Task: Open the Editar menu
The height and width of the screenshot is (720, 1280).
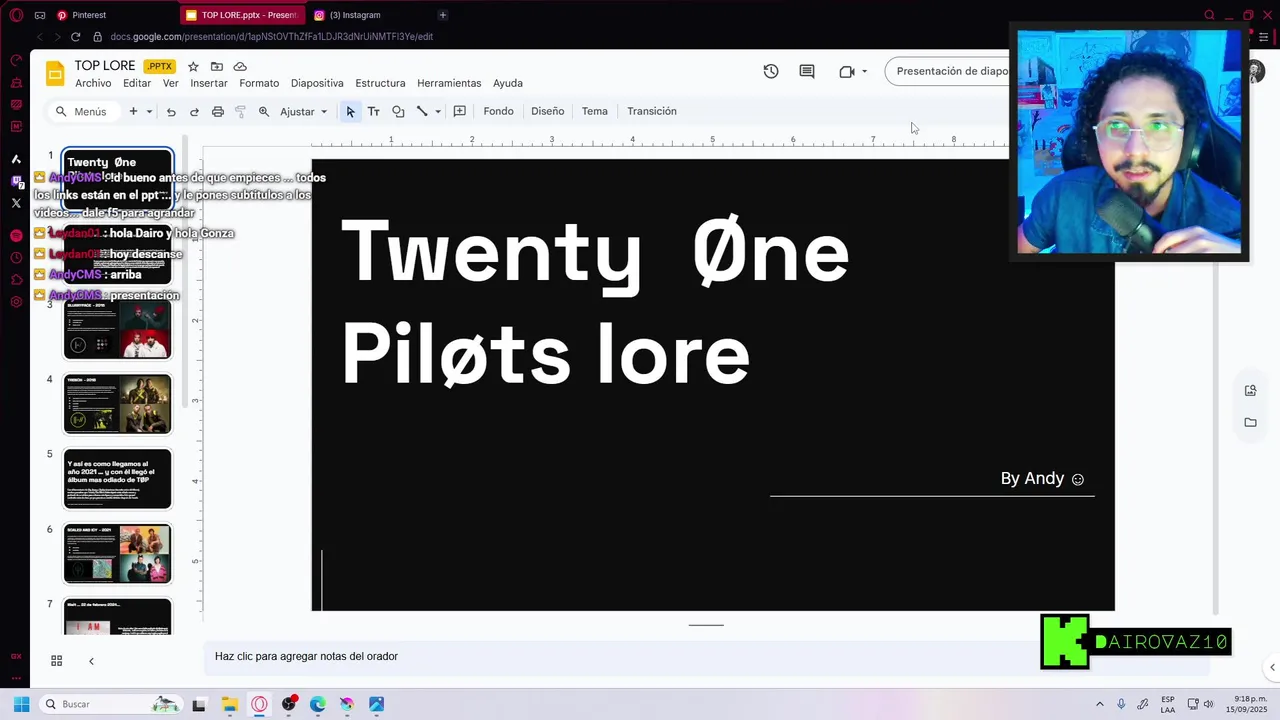Action: (137, 83)
